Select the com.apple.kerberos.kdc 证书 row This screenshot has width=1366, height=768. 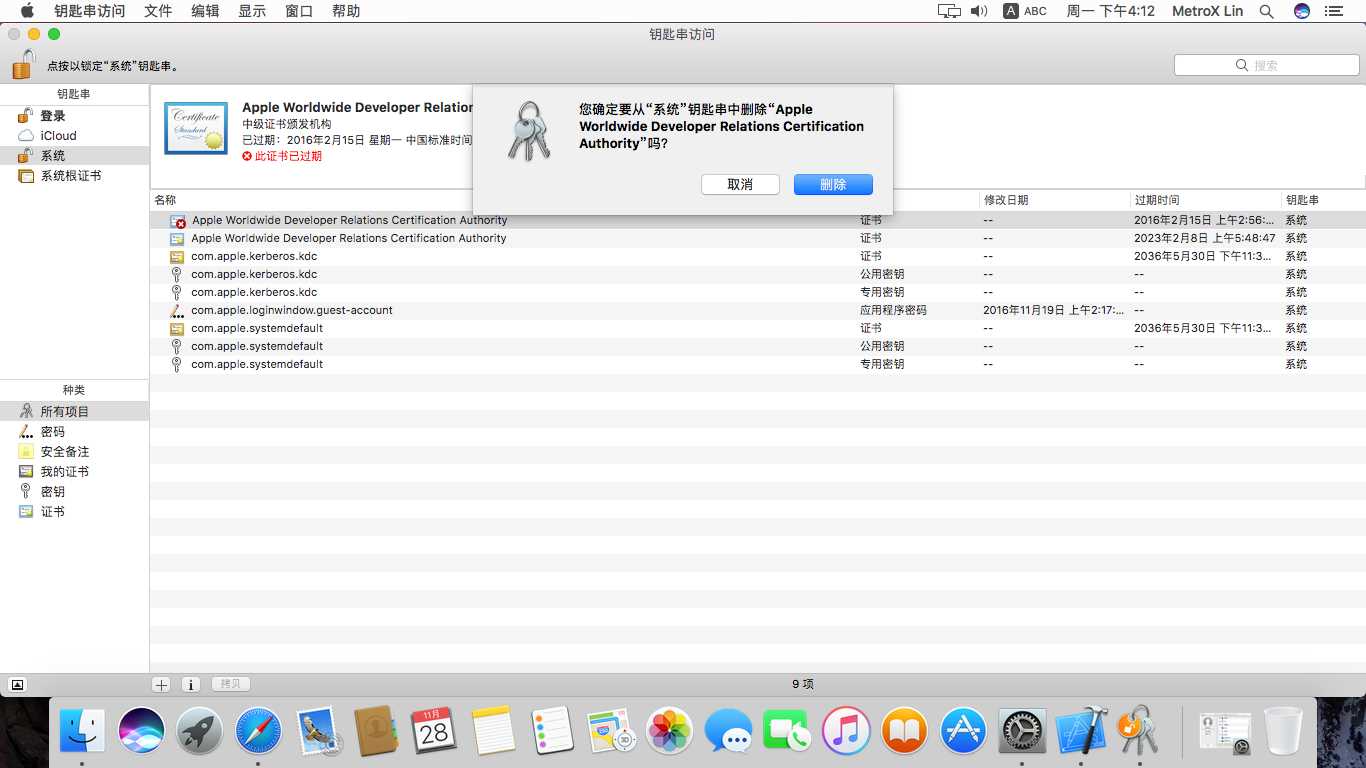(x=758, y=256)
